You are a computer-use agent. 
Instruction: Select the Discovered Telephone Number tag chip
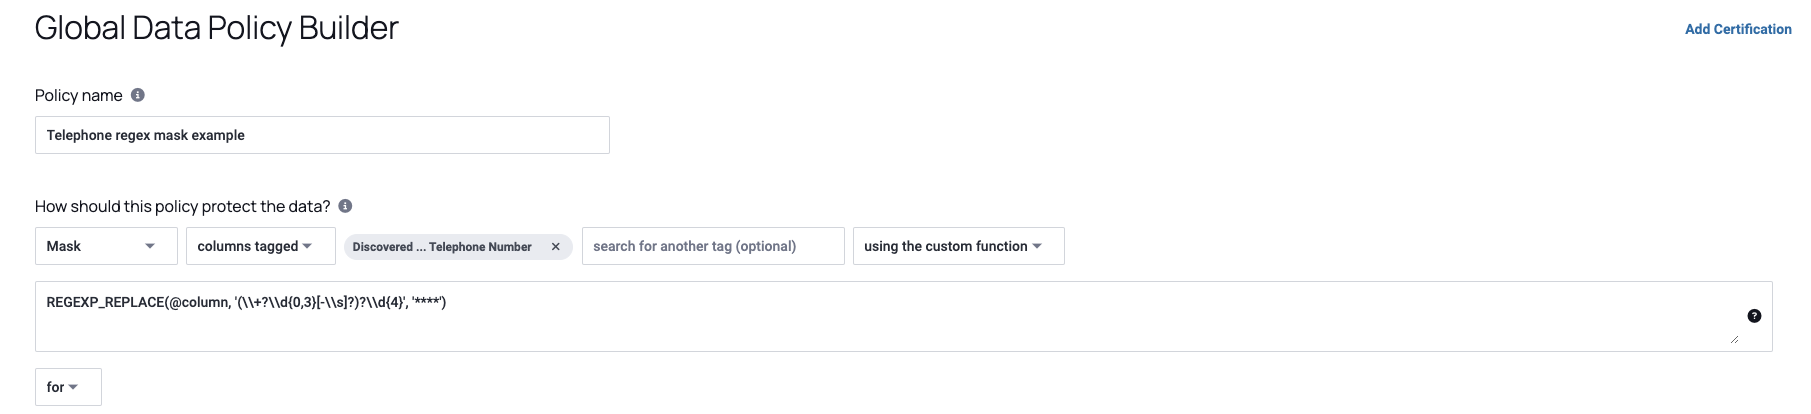[442, 247]
